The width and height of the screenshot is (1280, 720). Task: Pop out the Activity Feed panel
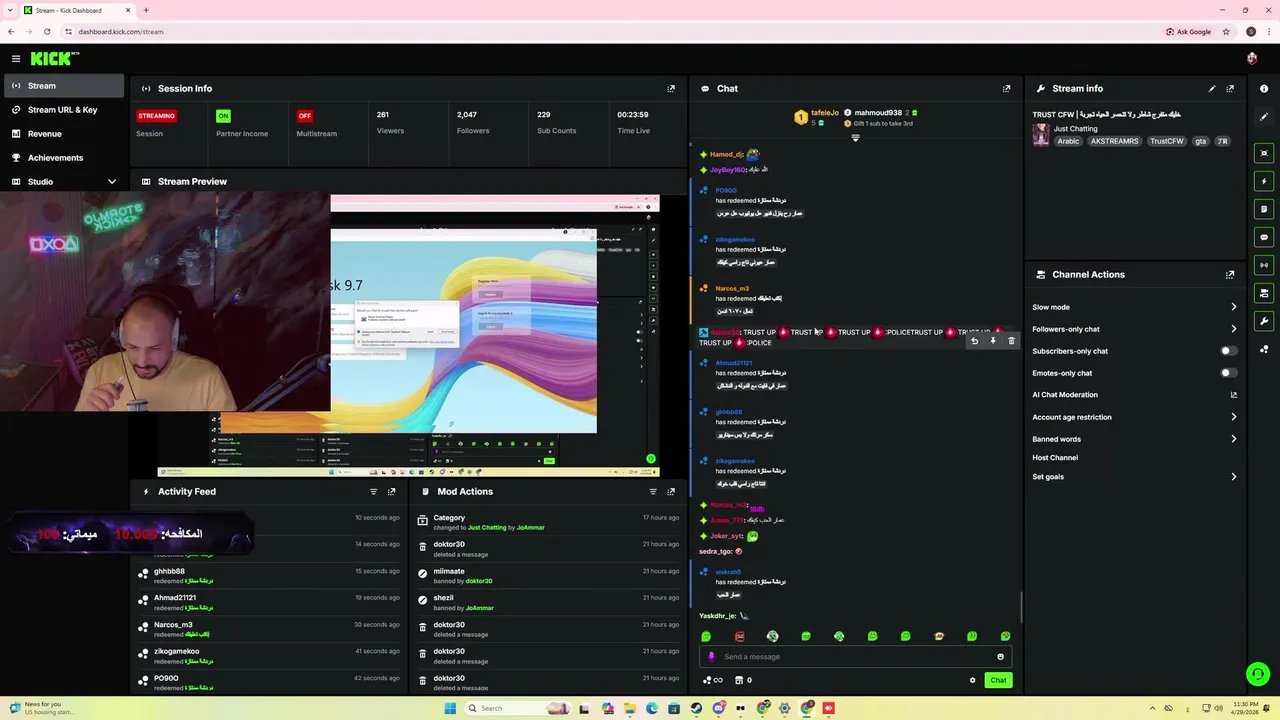(391, 491)
